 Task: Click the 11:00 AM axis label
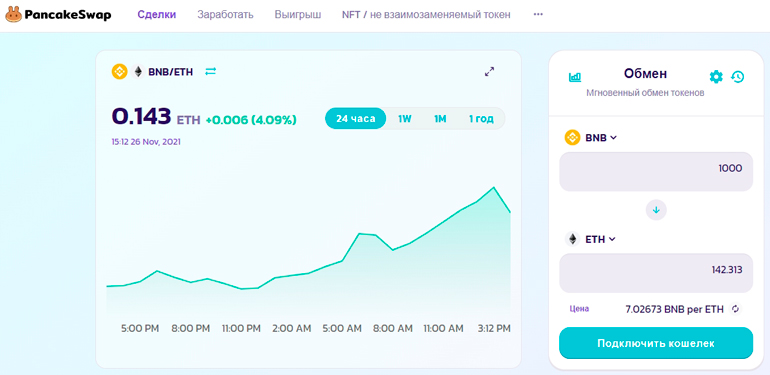tap(443, 328)
